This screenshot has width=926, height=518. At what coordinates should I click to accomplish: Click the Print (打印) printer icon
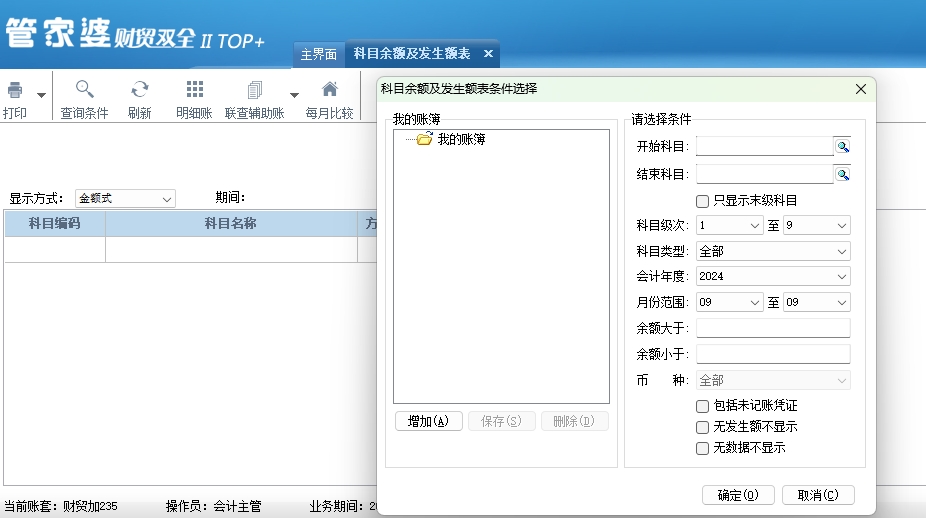click(15, 90)
